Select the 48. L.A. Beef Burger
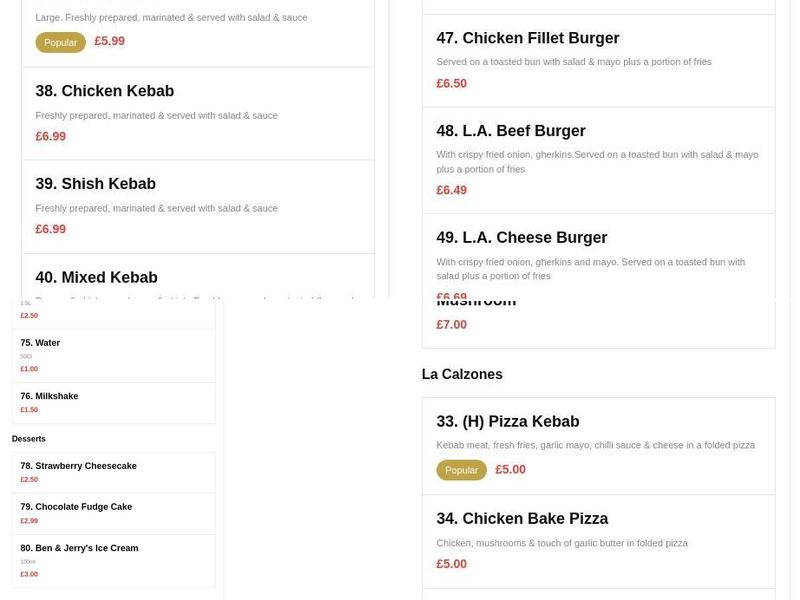Screen dimensions: 800x600 511,132
